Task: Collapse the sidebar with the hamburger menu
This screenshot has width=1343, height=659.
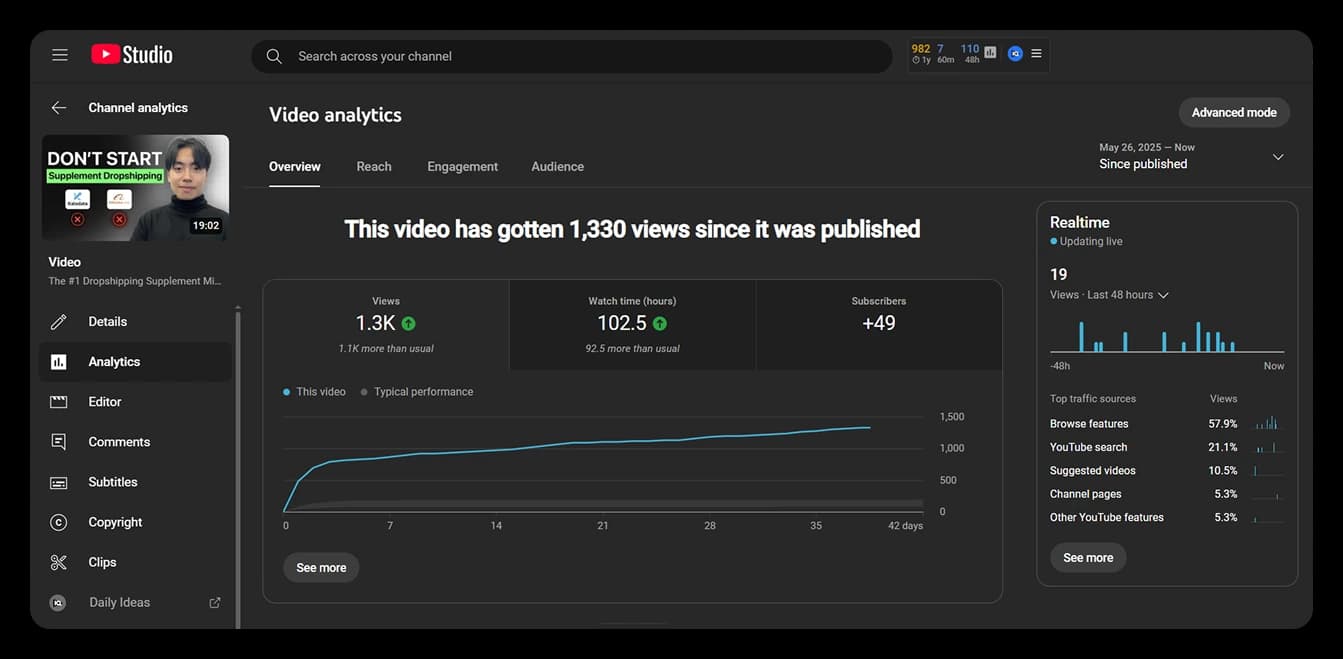Action: pyautogui.click(x=59, y=54)
